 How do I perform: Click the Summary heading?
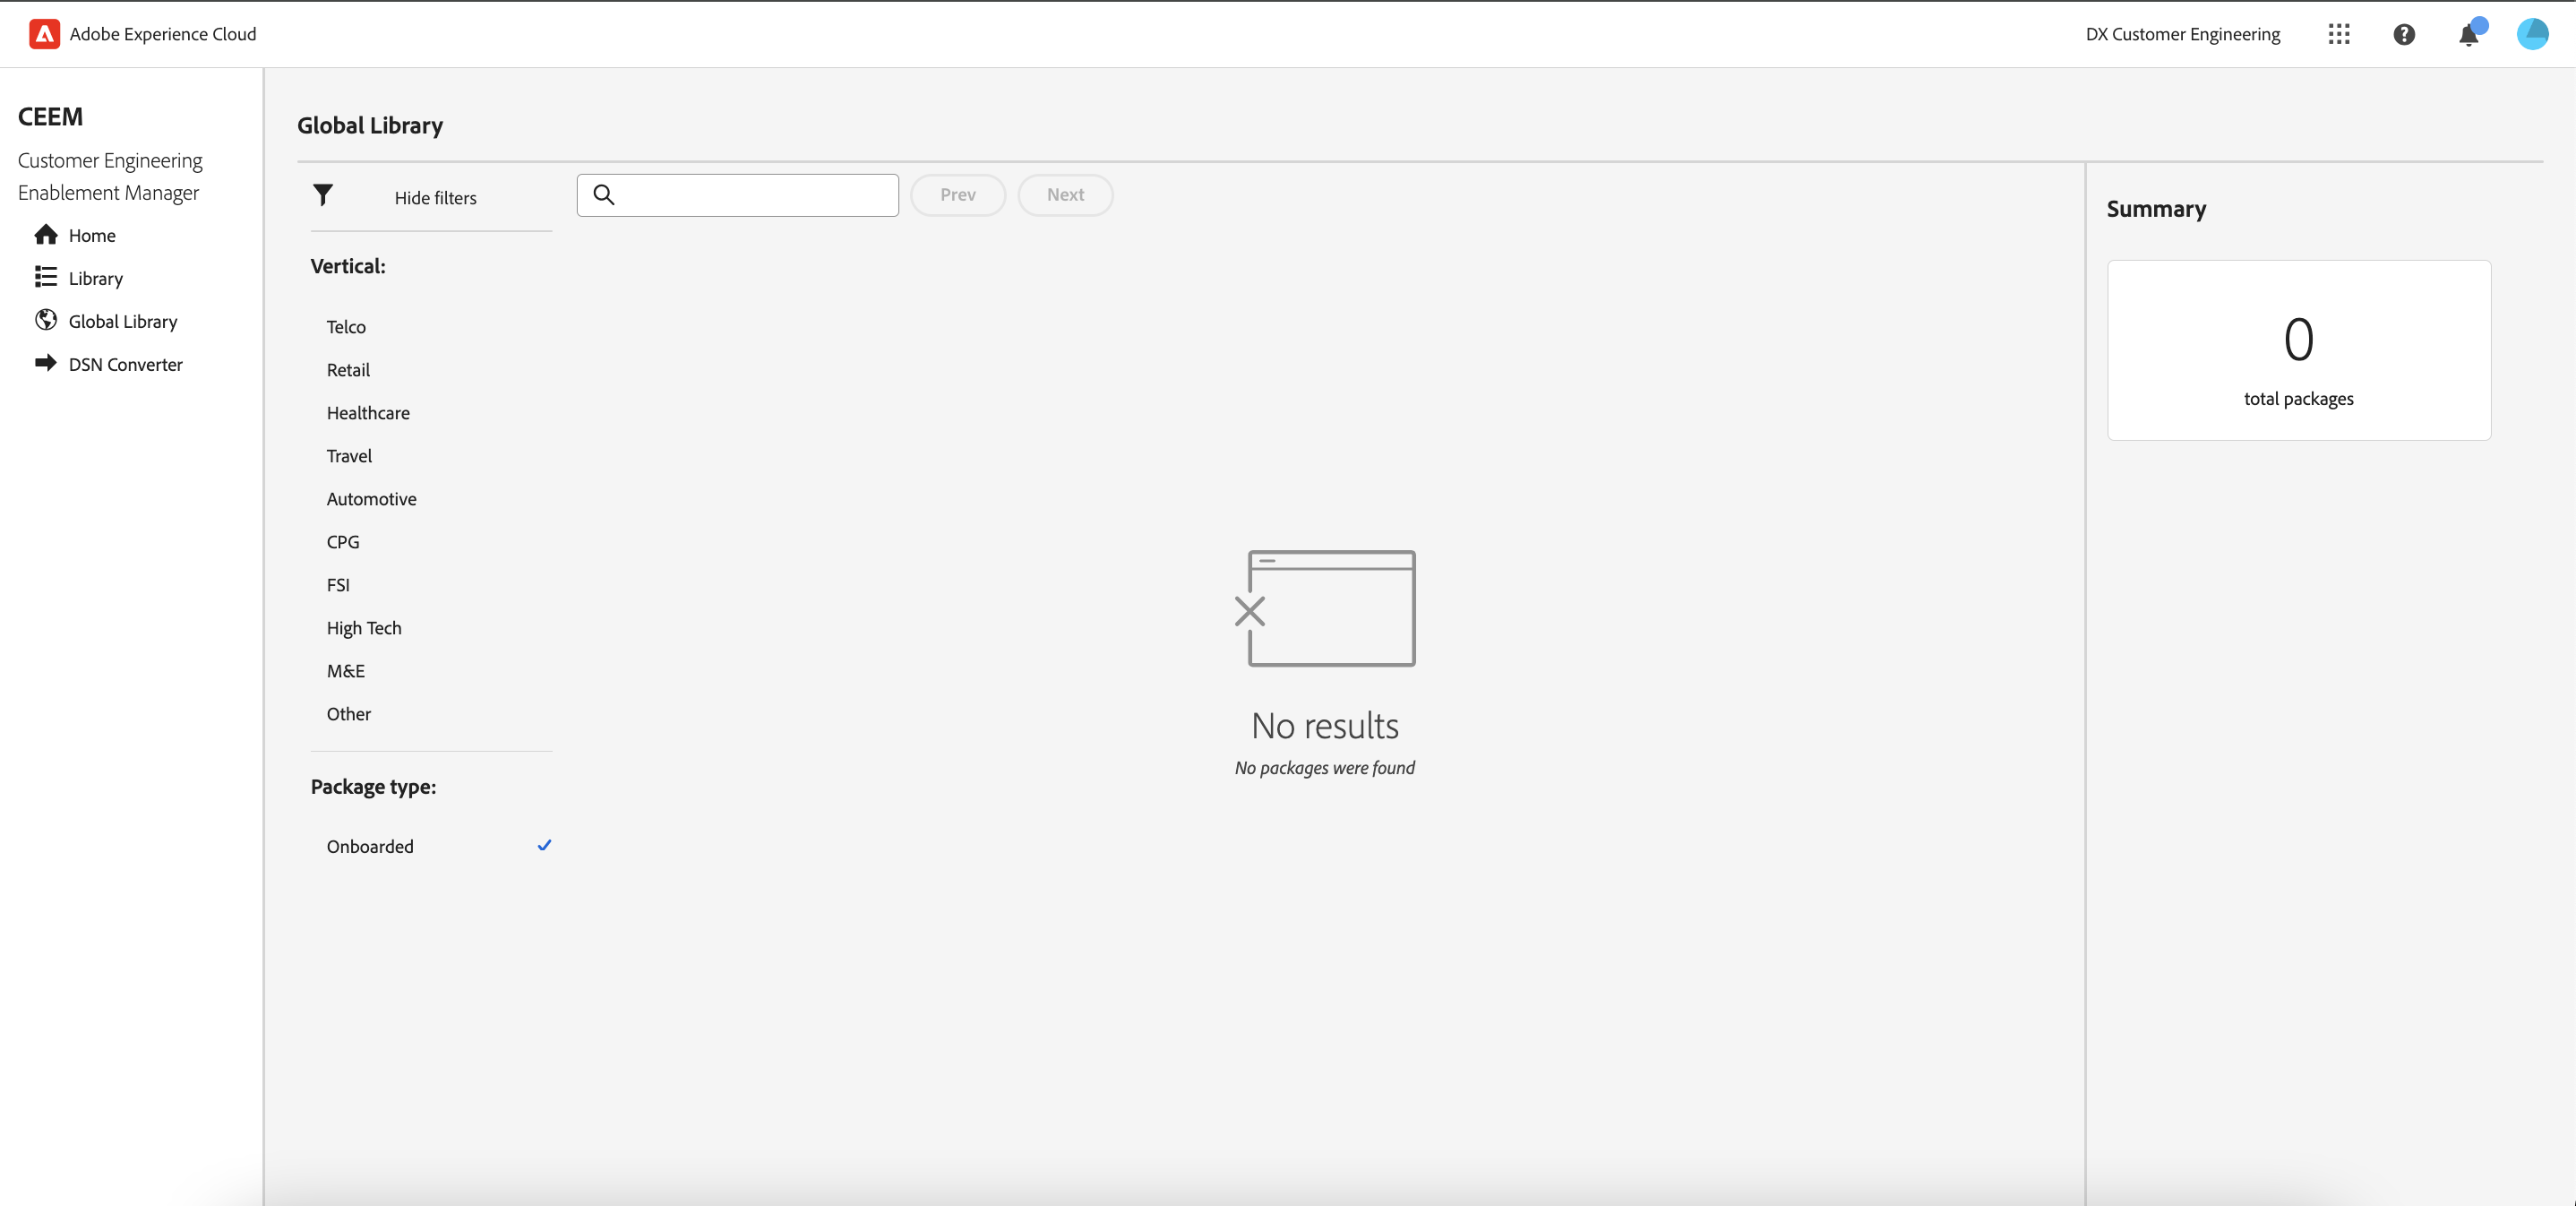point(2156,209)
